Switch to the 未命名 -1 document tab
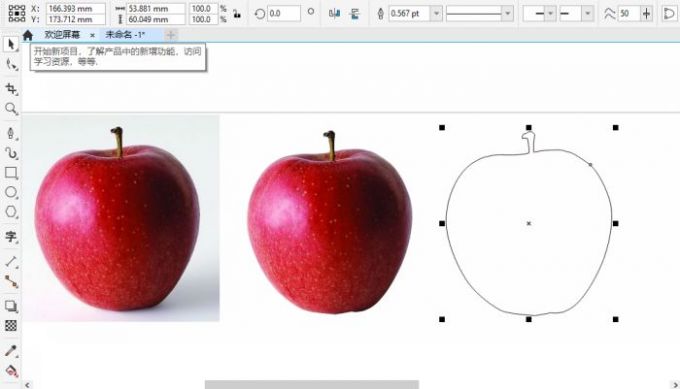This screenshot has height=389, width=680. pyautogui.click(x=125, y=35)
